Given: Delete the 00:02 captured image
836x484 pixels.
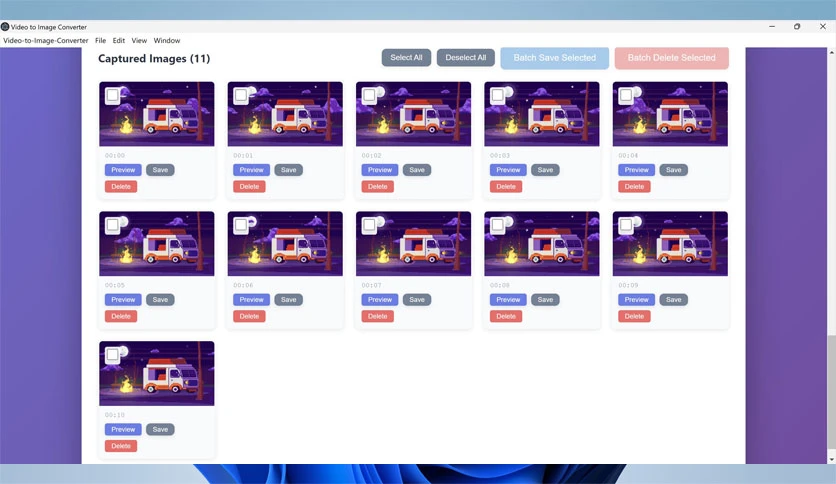Looking at the screenshot, I should tap(377, 187).
